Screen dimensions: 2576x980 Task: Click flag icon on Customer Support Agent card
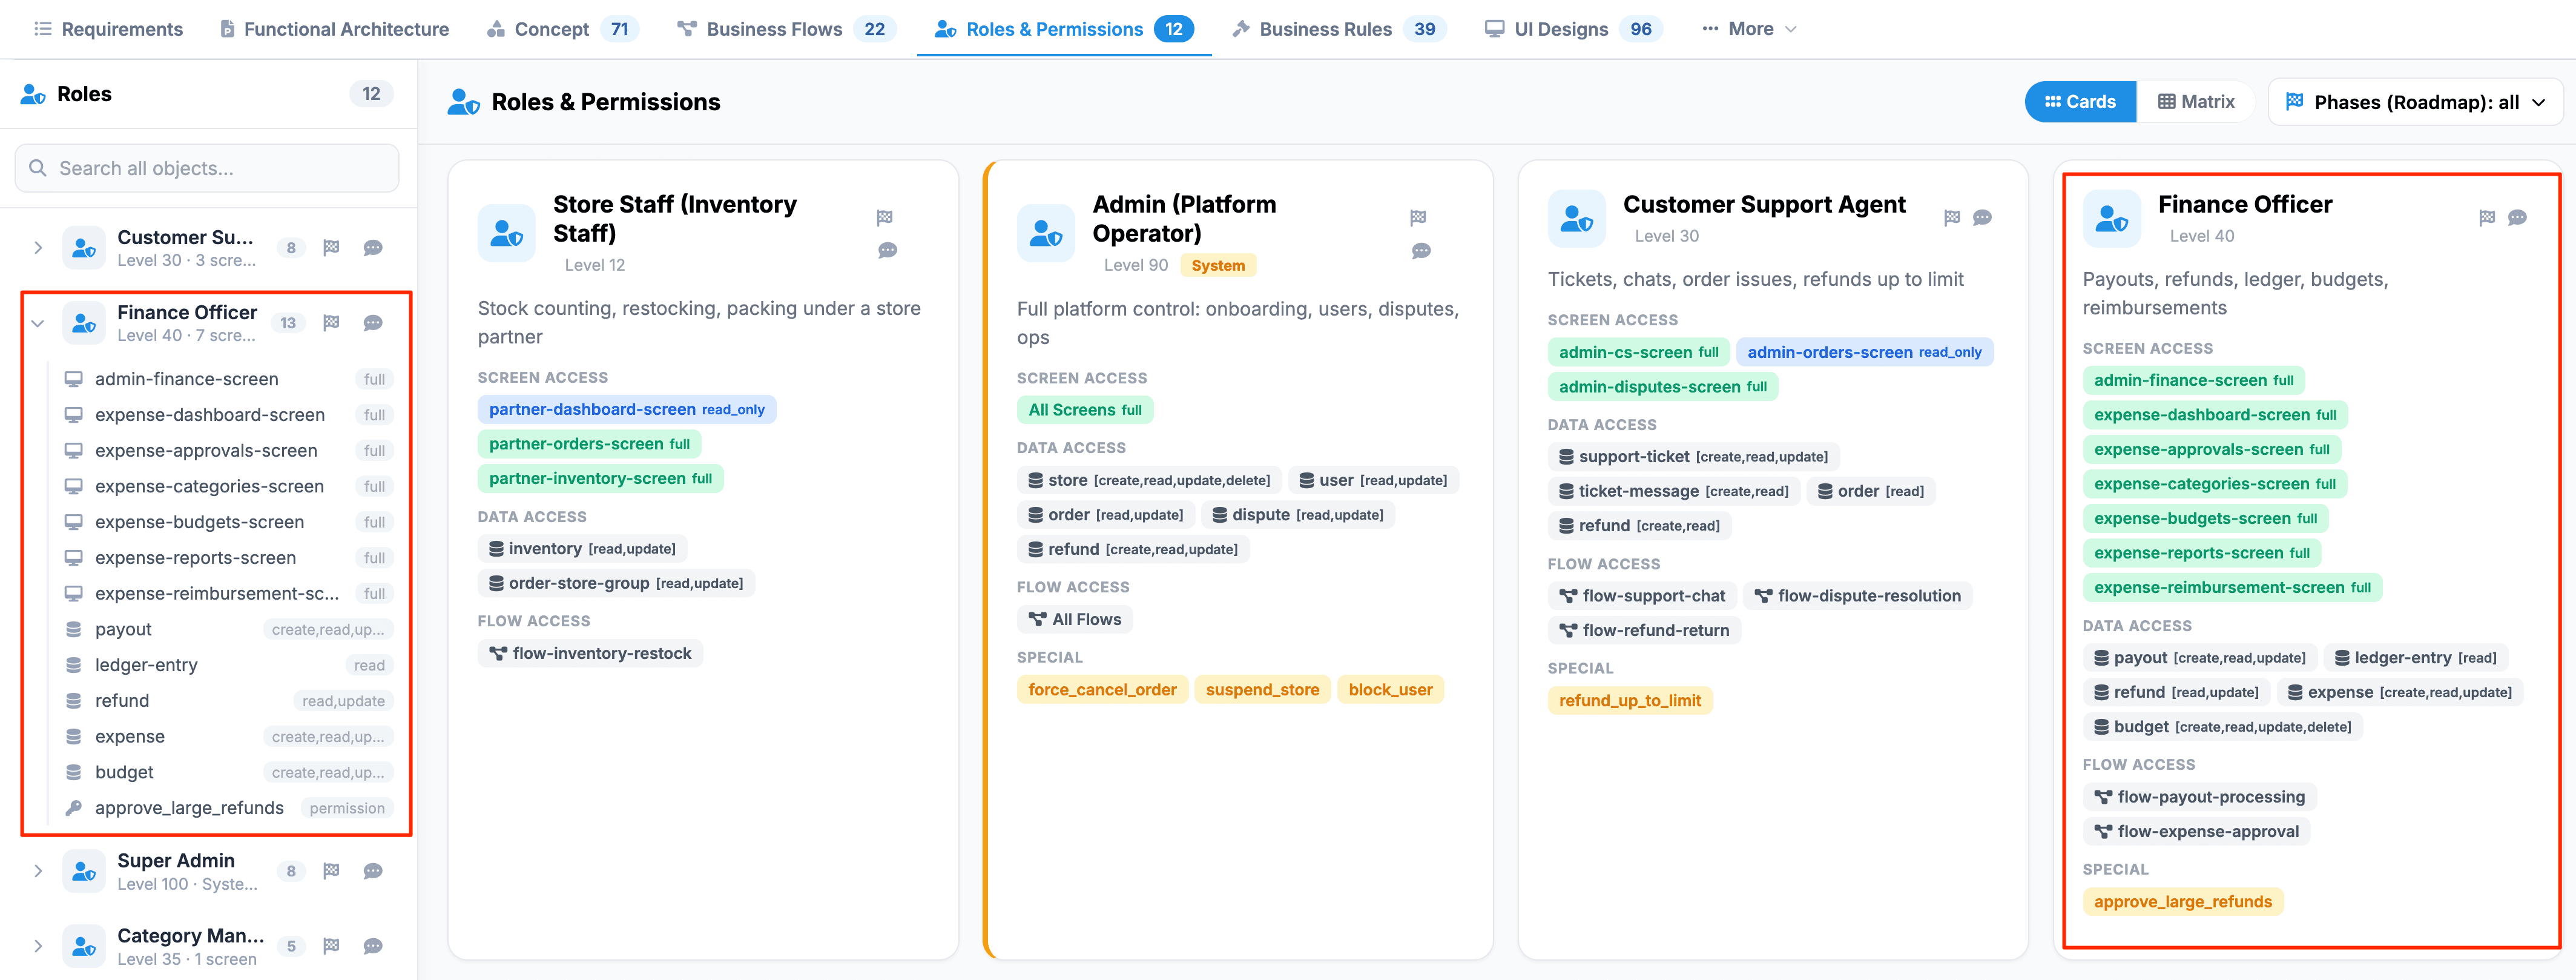pyautogui.click(x=1951, y=218)
